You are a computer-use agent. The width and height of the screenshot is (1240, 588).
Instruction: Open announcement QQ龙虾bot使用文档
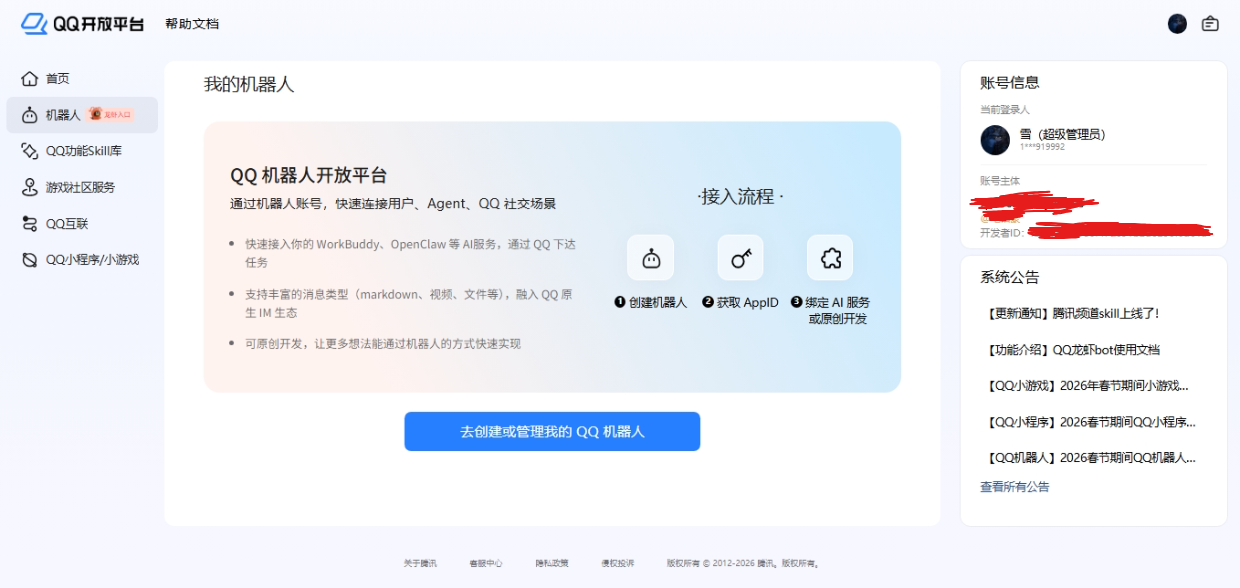1072,350
